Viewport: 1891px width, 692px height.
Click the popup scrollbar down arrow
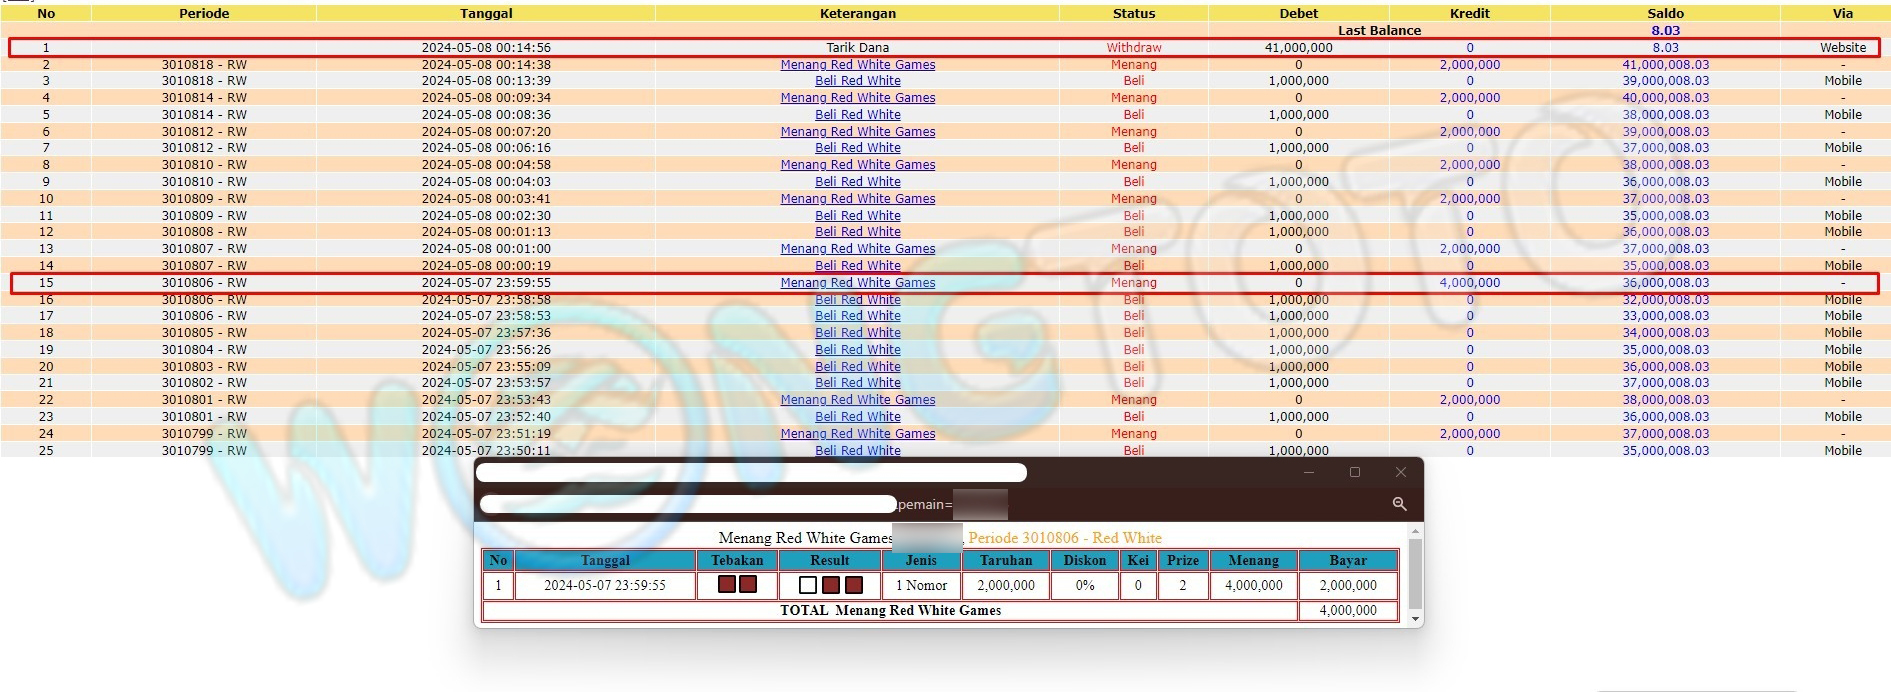tap(1414, 619)
